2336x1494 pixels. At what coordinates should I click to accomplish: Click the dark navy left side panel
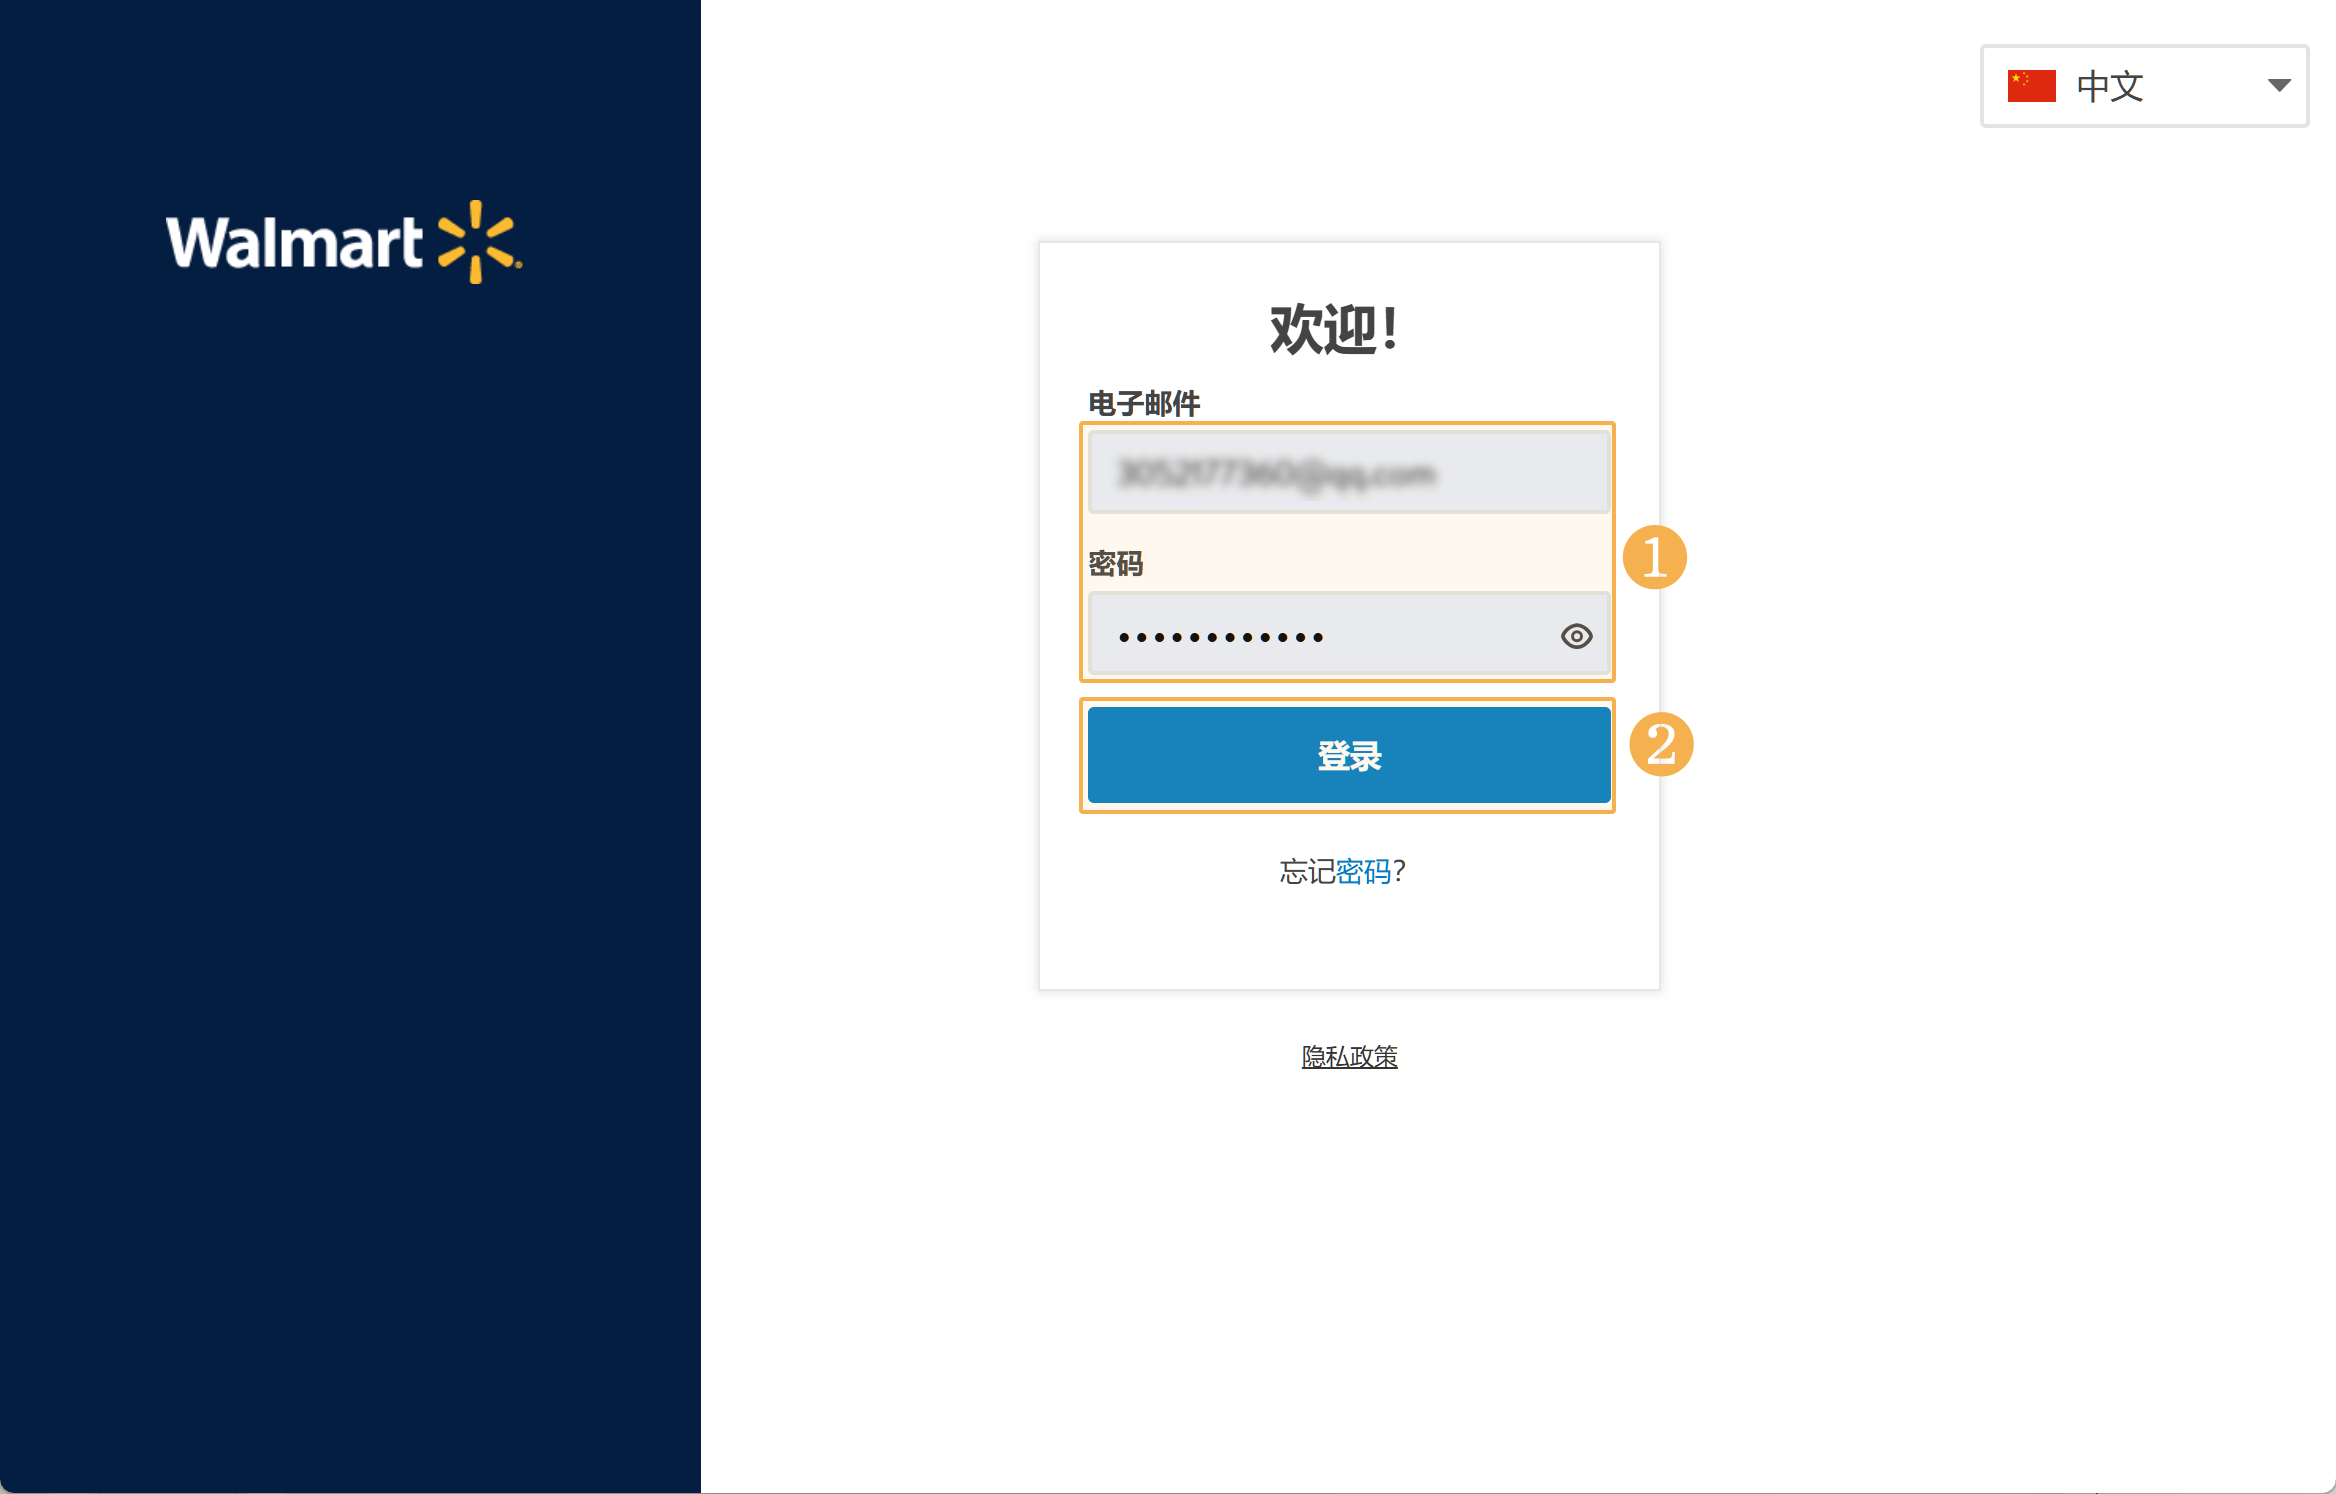pyautogui.click(x=350, y=800)
